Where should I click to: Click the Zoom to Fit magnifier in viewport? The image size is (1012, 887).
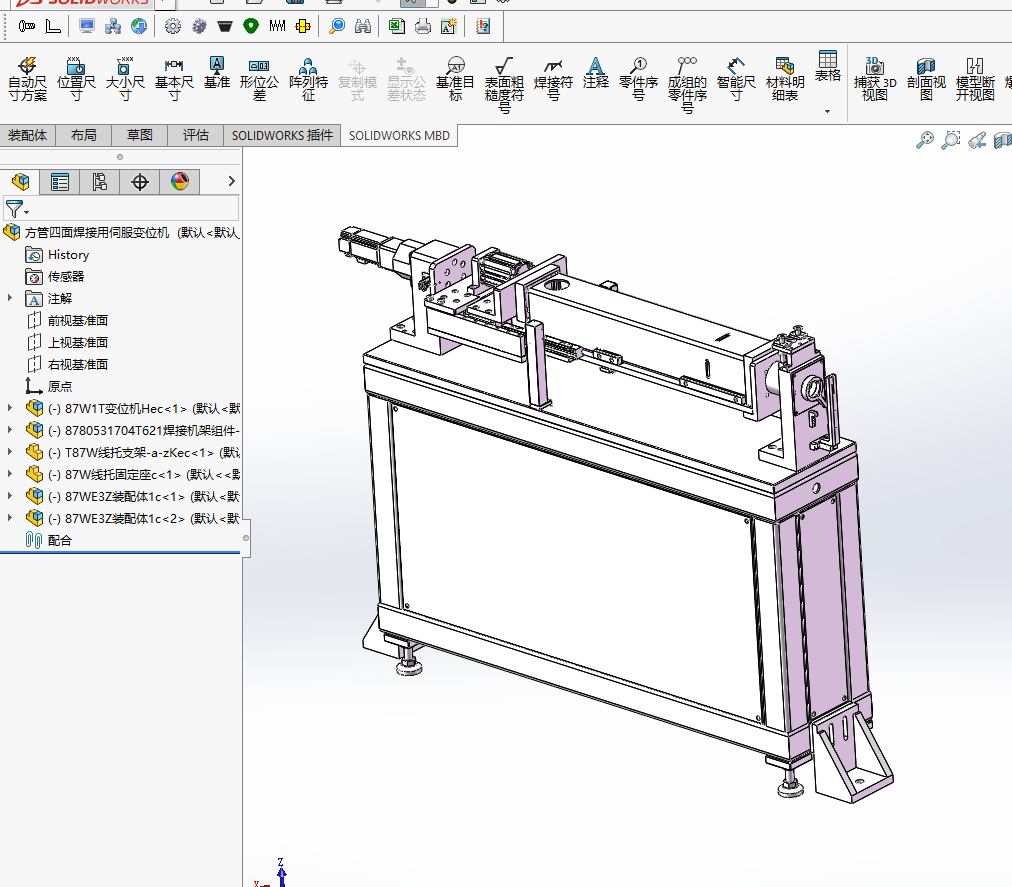(x=924, y=139)
